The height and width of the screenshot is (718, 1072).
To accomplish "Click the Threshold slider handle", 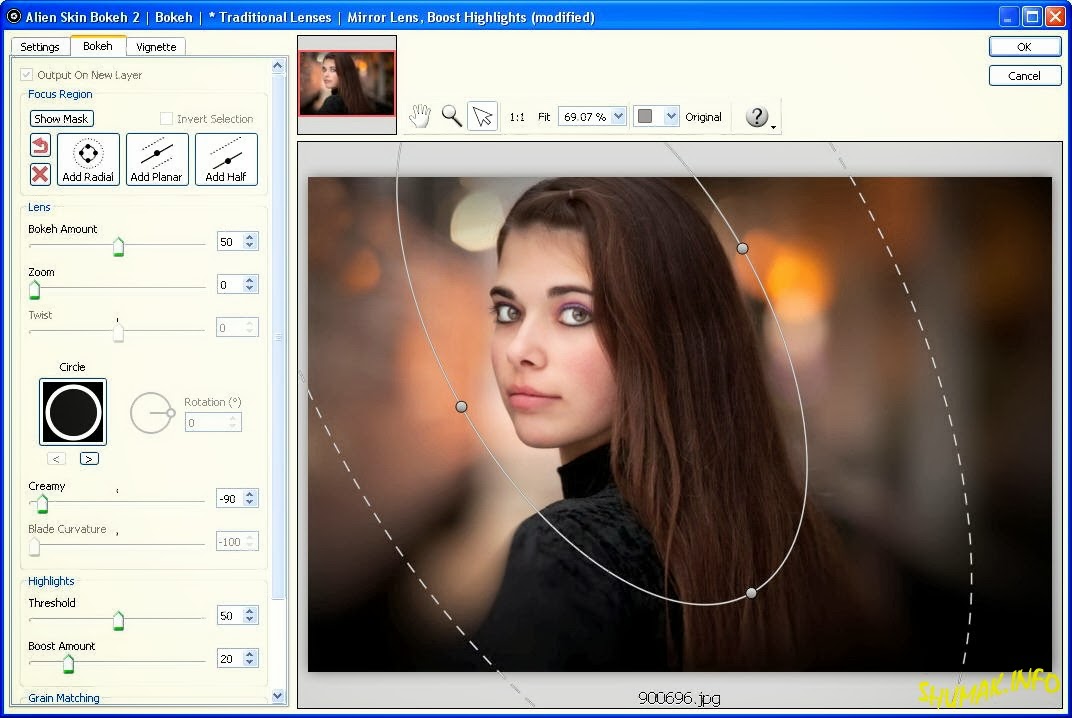I will point(118,620).
